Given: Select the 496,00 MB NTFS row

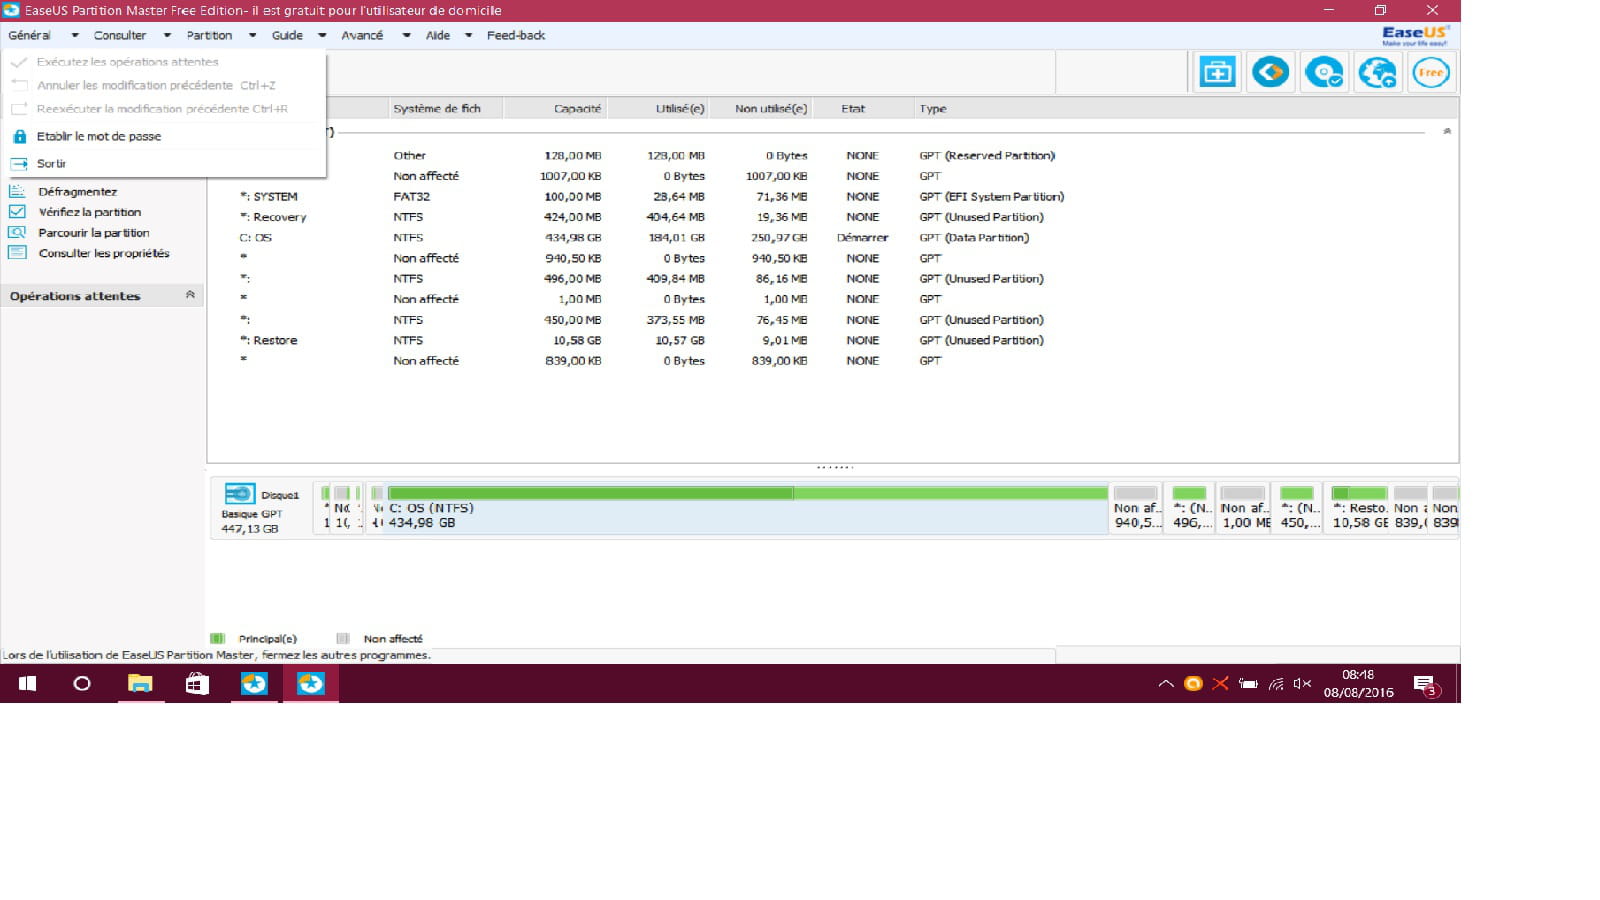Looking at the screenshot, I should point(832,279).
